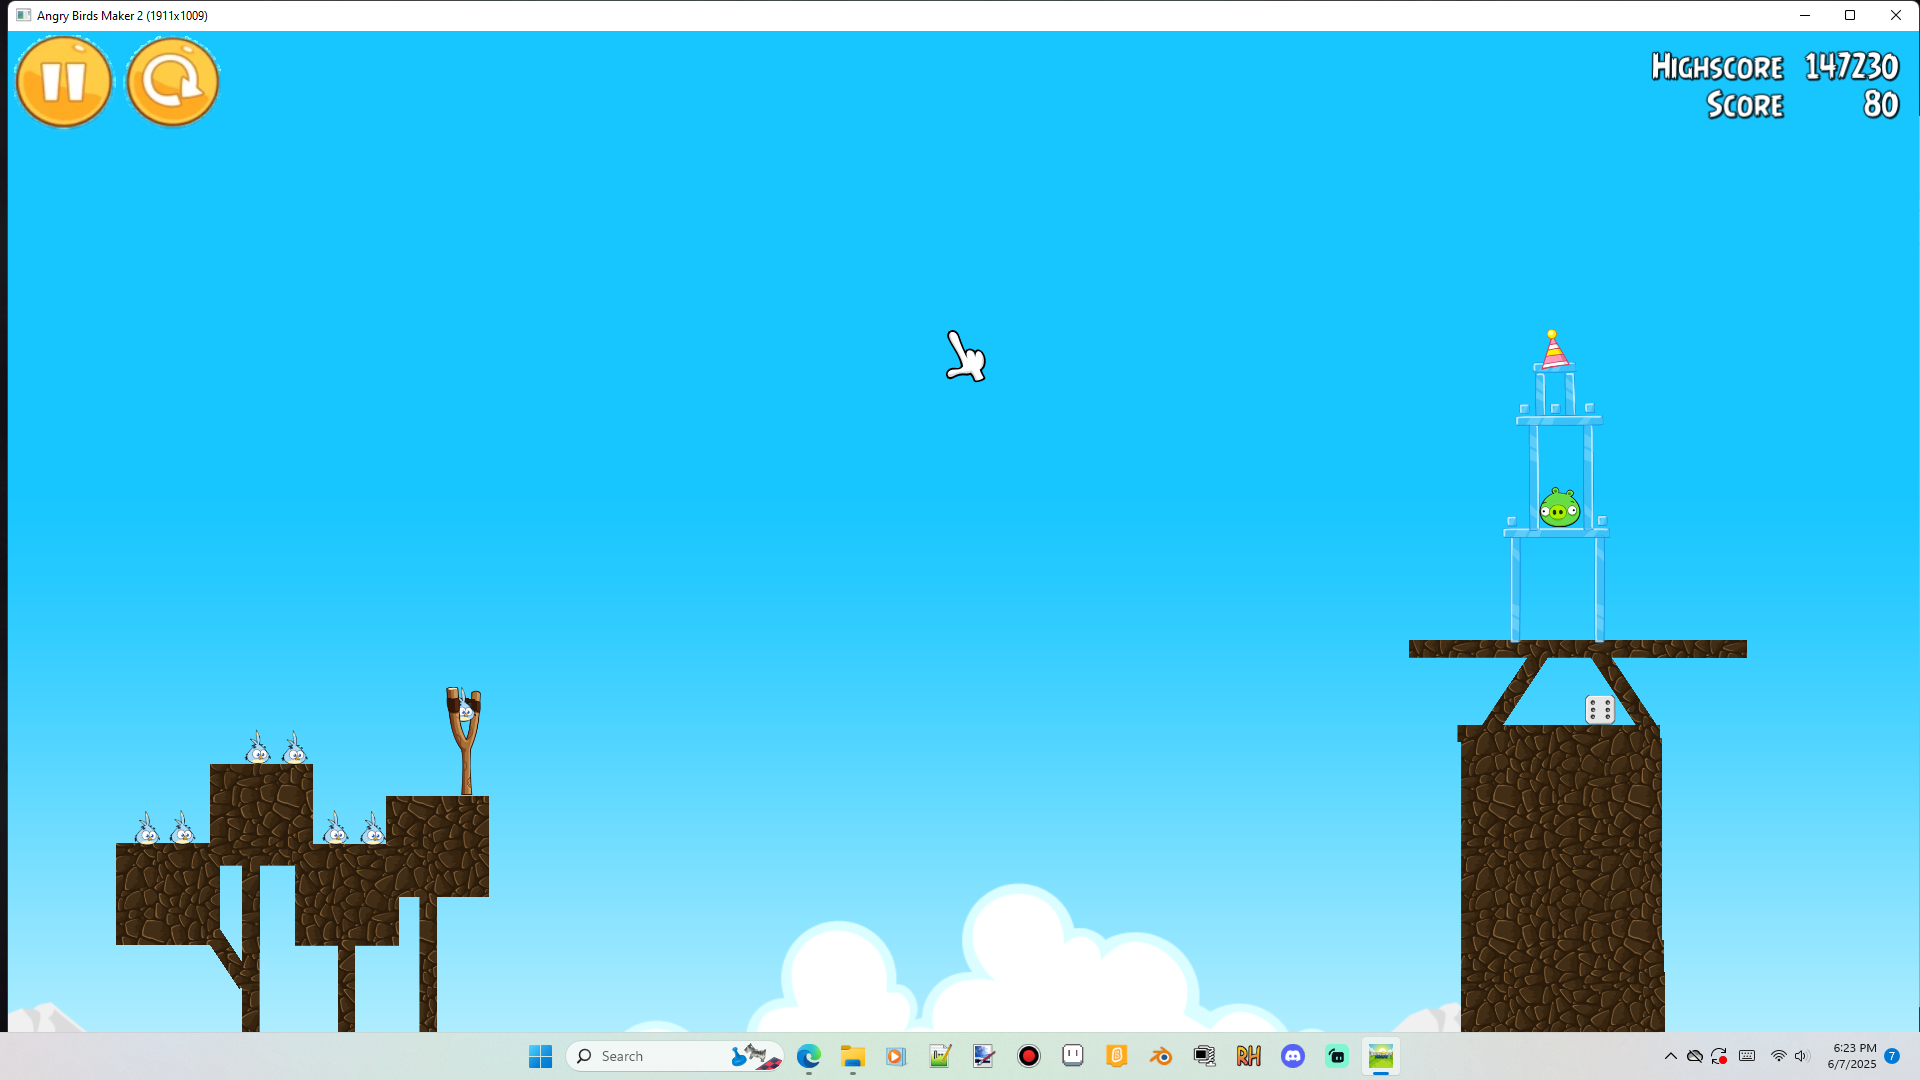Click the volume speaker tray icon
The width and height of the screenshot is (1920, 1080).
(x=1801, y=1056)
